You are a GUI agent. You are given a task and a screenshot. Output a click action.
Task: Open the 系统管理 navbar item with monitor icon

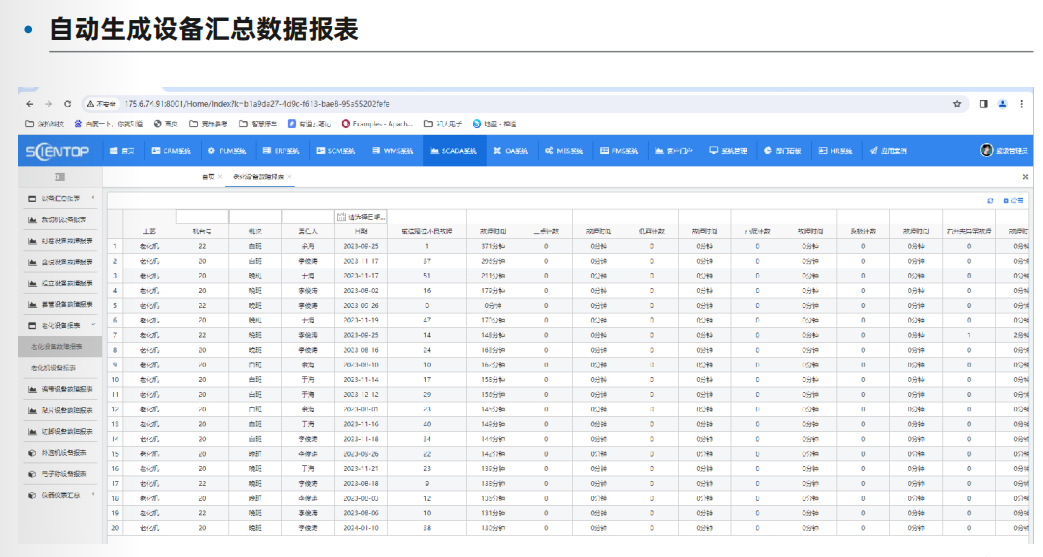729,151
